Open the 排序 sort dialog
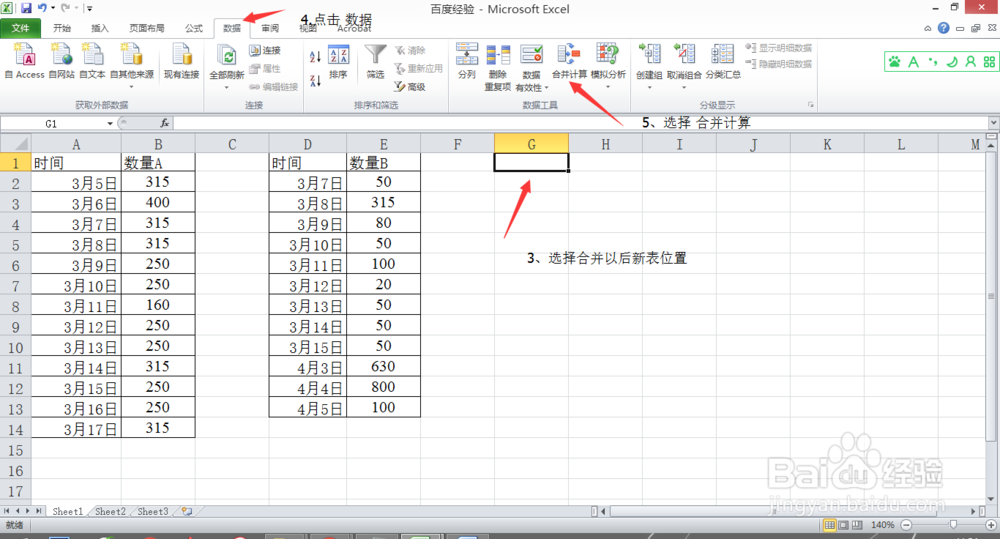Viewport: 1000px width, 539px height. [x=338, y=62]
